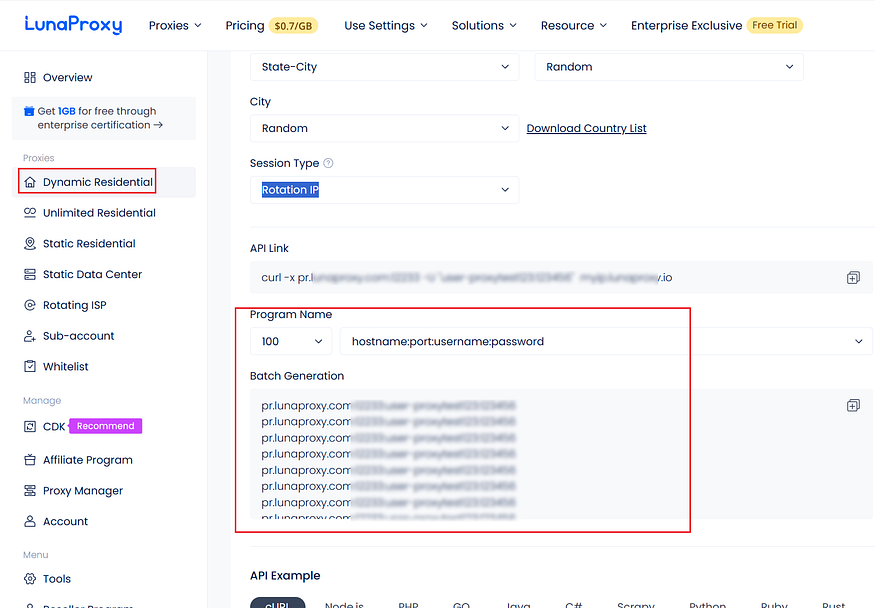875x608 pixels.
Task: Click the Program Name label
Action: [x=291, y=315]
